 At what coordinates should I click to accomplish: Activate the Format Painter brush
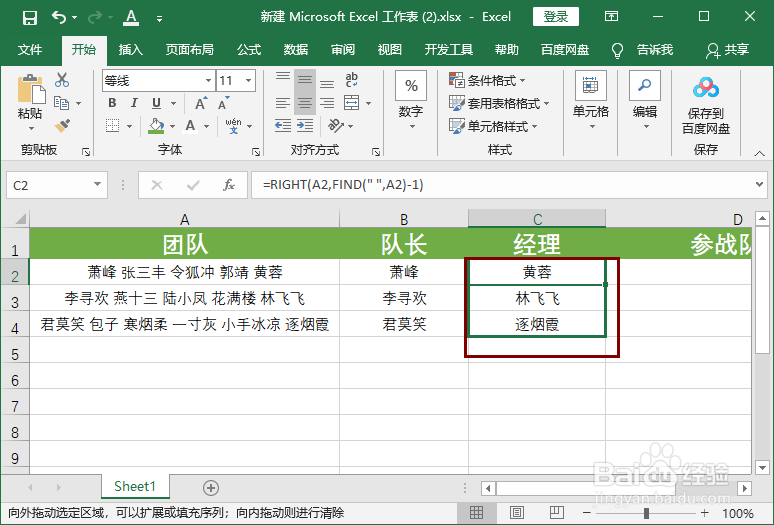pyautogui.click(x=62, y=126)
